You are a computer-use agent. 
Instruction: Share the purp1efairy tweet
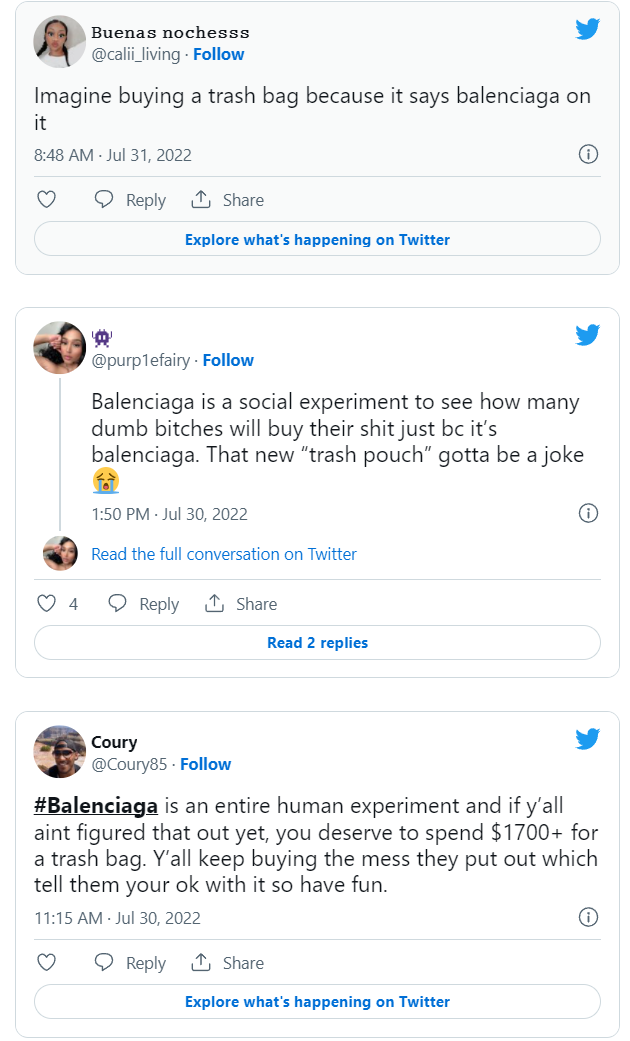click(241, 604)
